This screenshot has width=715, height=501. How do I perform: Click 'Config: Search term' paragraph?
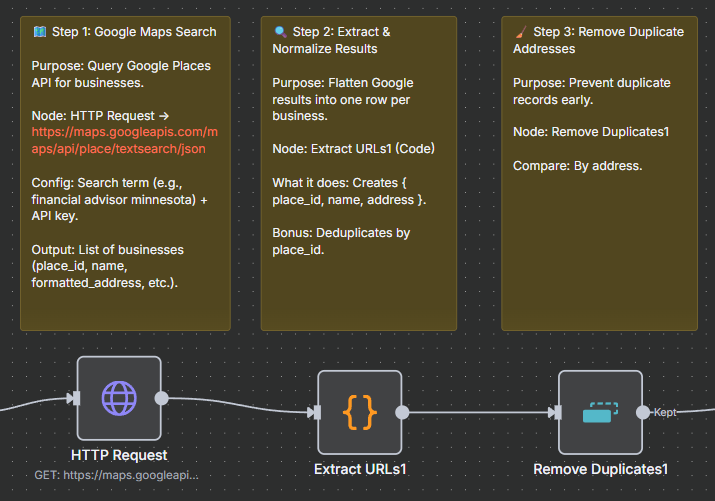click(119, 199)
